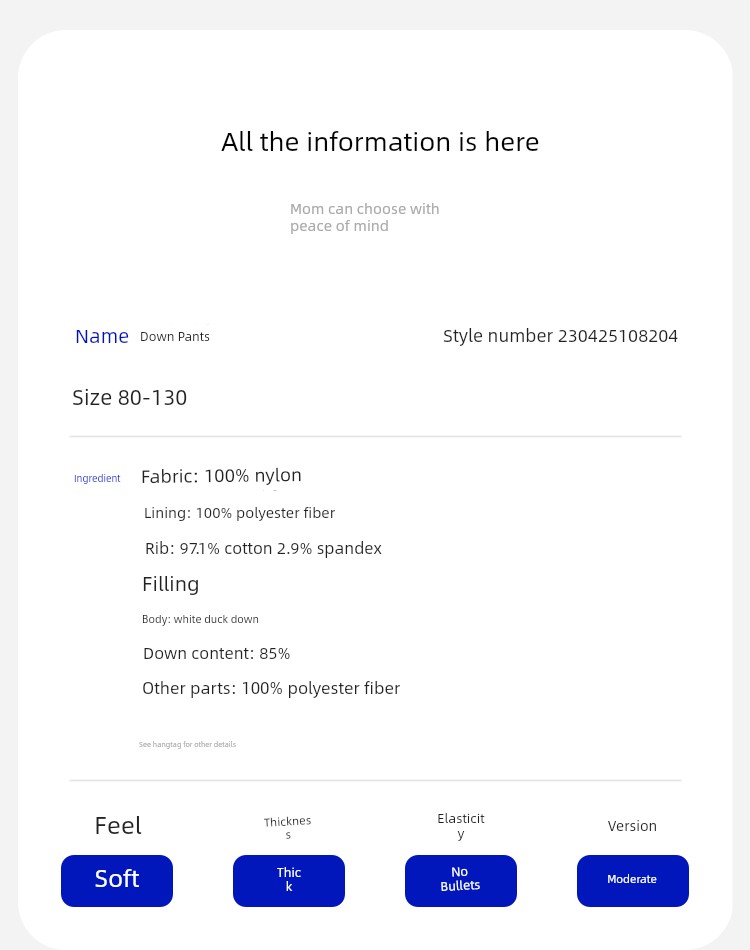Click the No Bullets button
The image size is (750, 950).
461,880
